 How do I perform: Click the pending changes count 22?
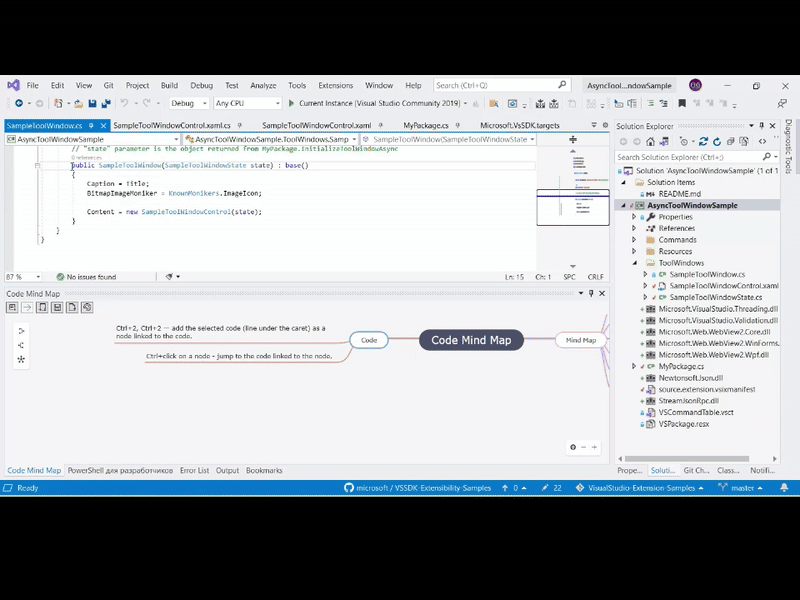(x=552, y=488)
